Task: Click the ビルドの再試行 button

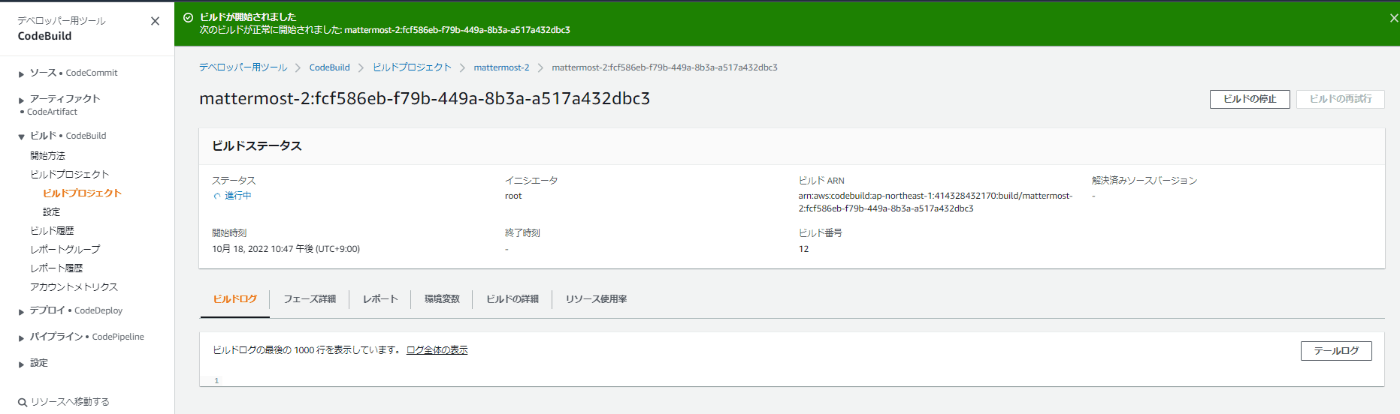Action: [x=1340, y=99]
